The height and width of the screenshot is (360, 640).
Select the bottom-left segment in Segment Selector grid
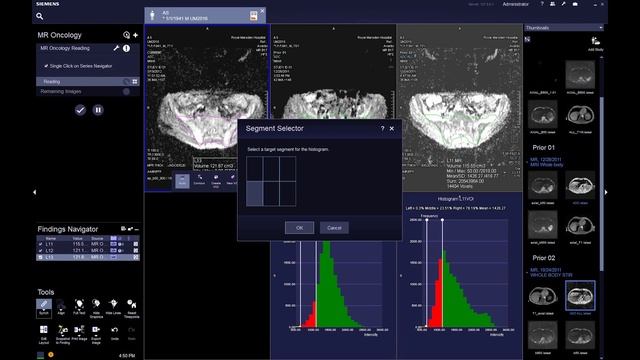[x=255, y=193]
